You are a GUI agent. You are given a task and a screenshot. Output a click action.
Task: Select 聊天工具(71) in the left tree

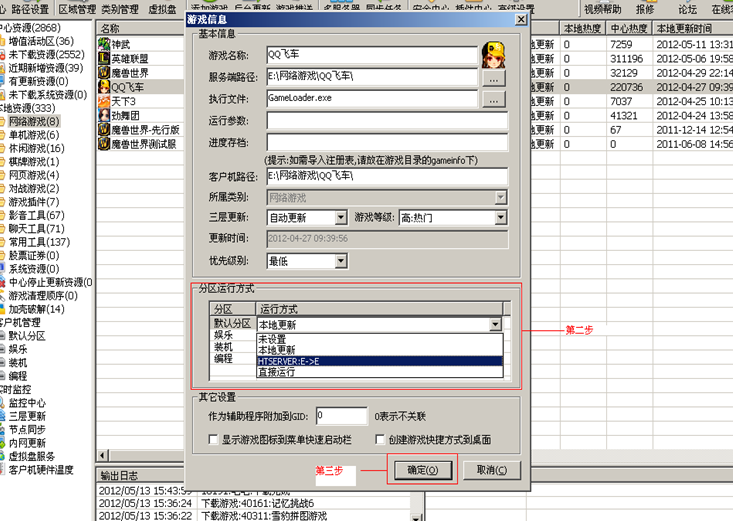point(36,229)
